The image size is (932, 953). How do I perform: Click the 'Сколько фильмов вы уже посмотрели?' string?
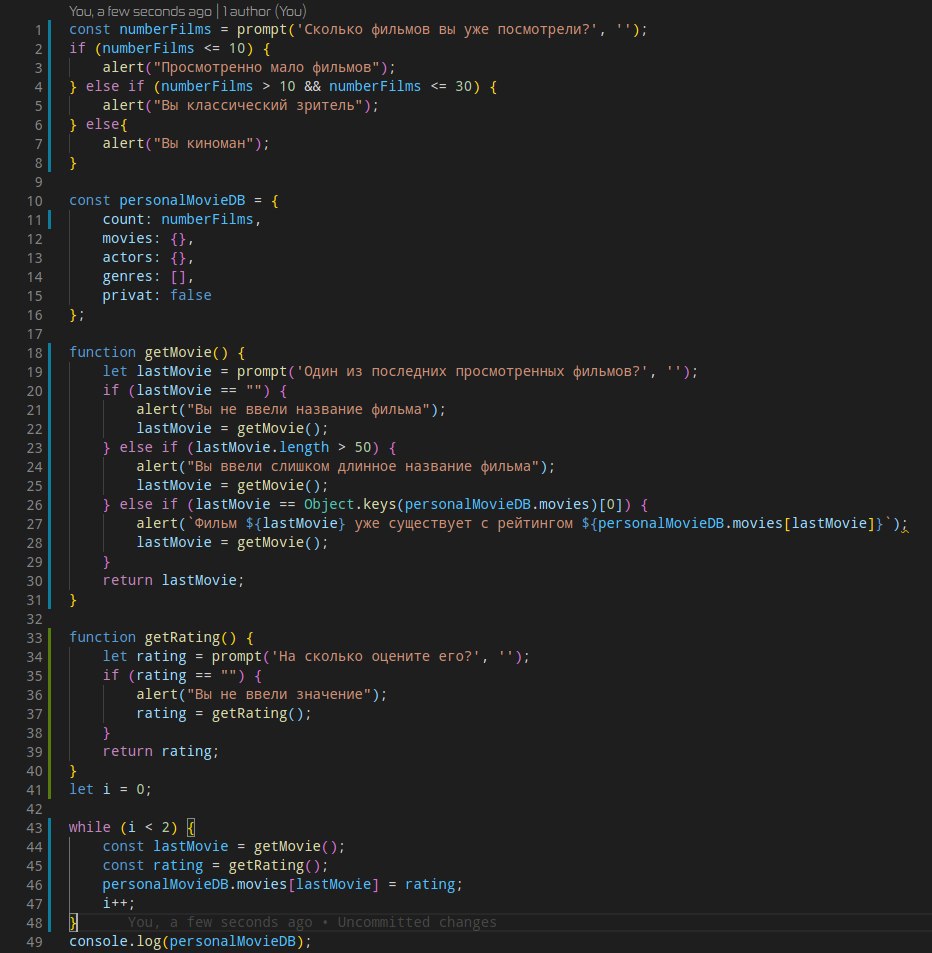click(447, 29)
